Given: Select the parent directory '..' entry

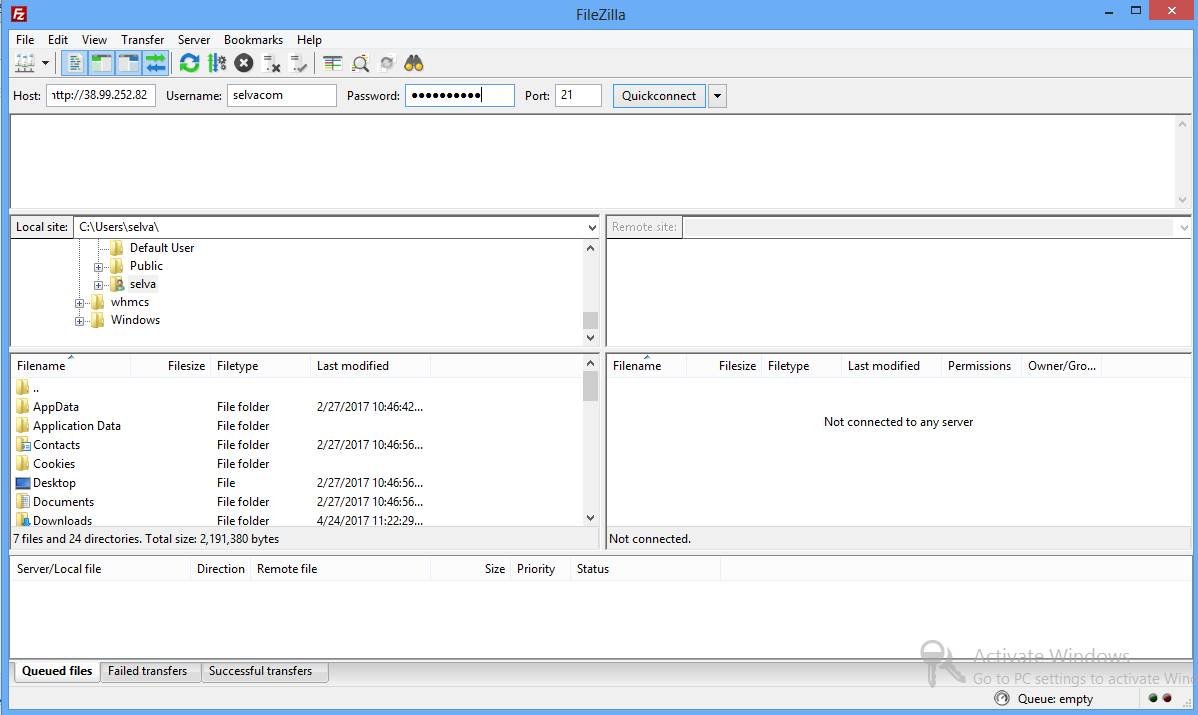Looking at the screenshot, I should pos(296,388).
